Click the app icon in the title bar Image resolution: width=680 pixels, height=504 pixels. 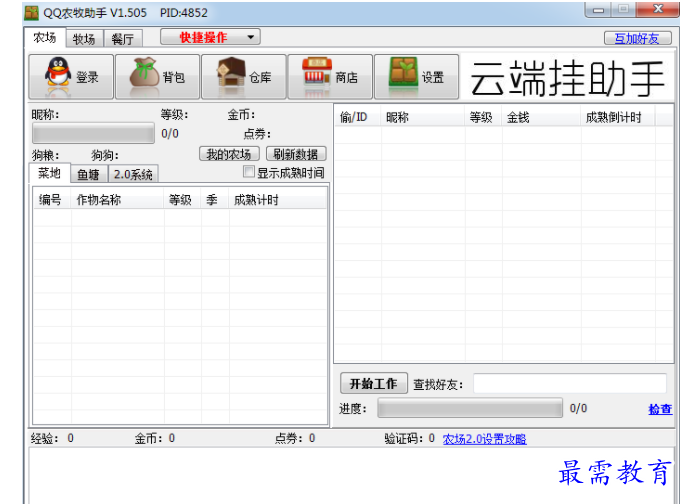(32, 13)
